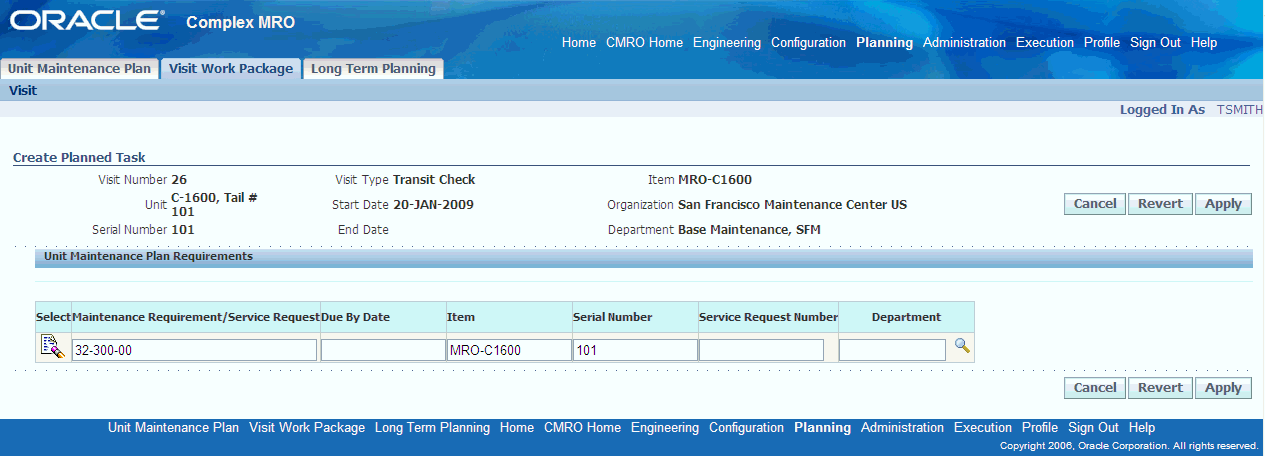Image resolution: width=1265 pixels, height=456 pixels.
Task: Open Engineering in top navigation
Action: [x=727, y=43]
